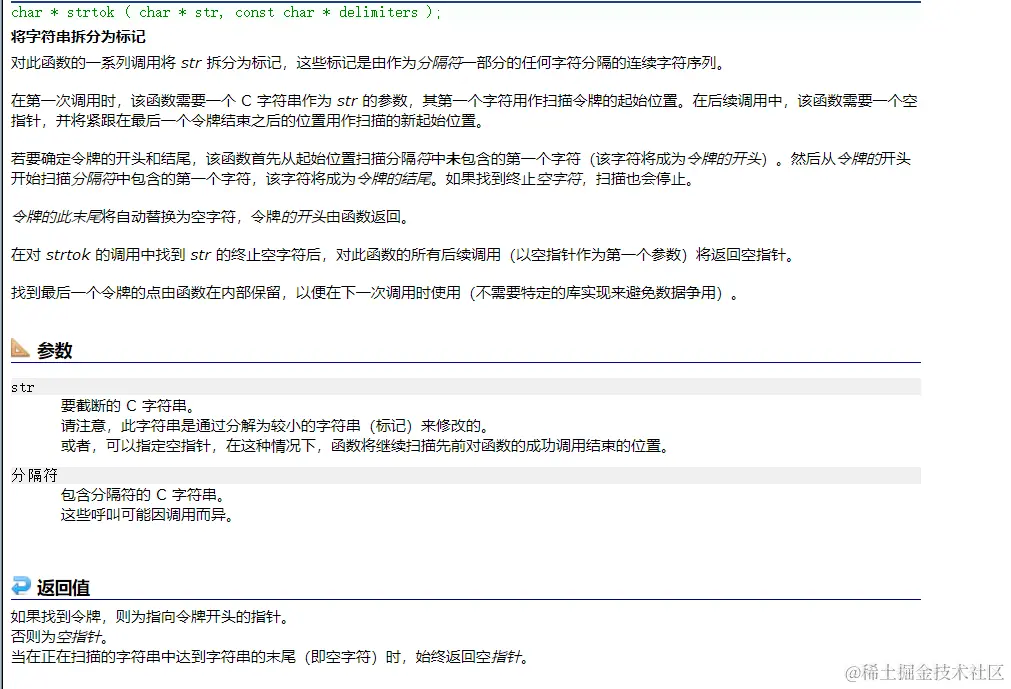Viewport: 1011px width, 689px height.
Task: Click the line 包含分隔符的 C 字符串
Action: [142, 495]
